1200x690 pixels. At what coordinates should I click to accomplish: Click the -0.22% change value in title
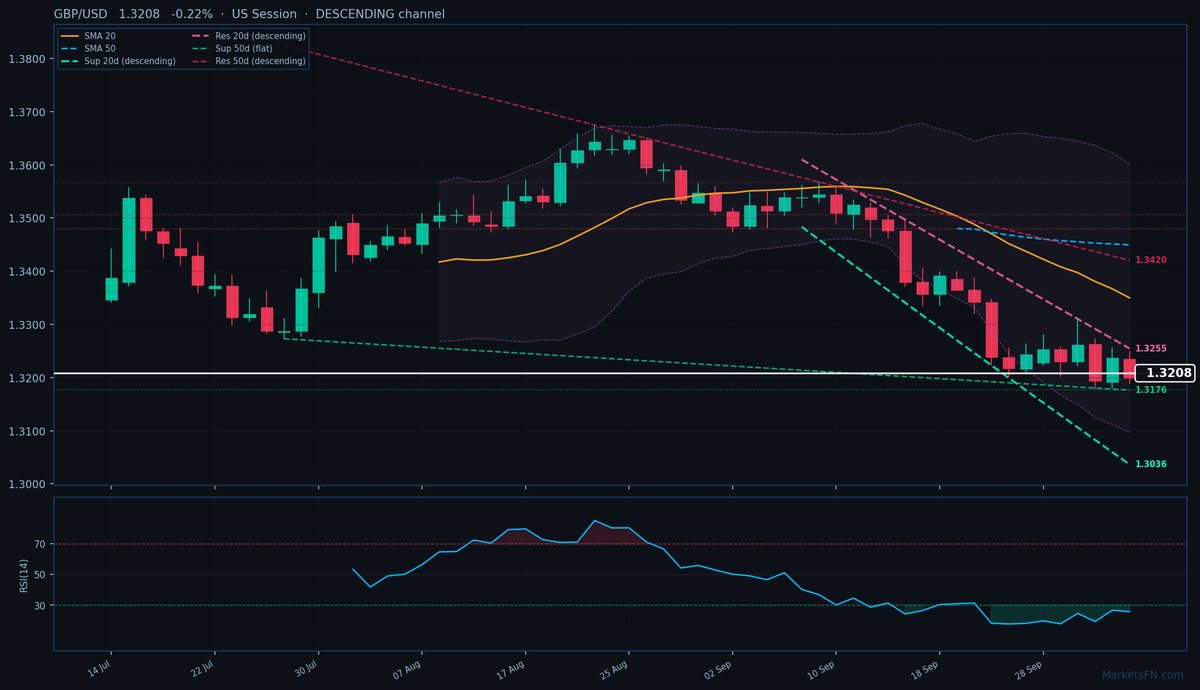[x=192, y=14]
